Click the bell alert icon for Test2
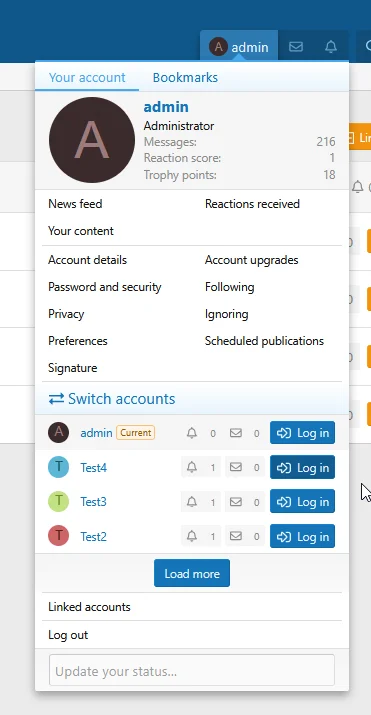371x715 pixels. (x=192, y=536)
